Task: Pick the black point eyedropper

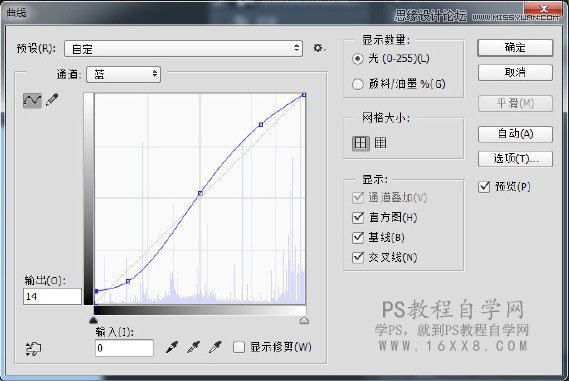Action: tap(172, 347)
